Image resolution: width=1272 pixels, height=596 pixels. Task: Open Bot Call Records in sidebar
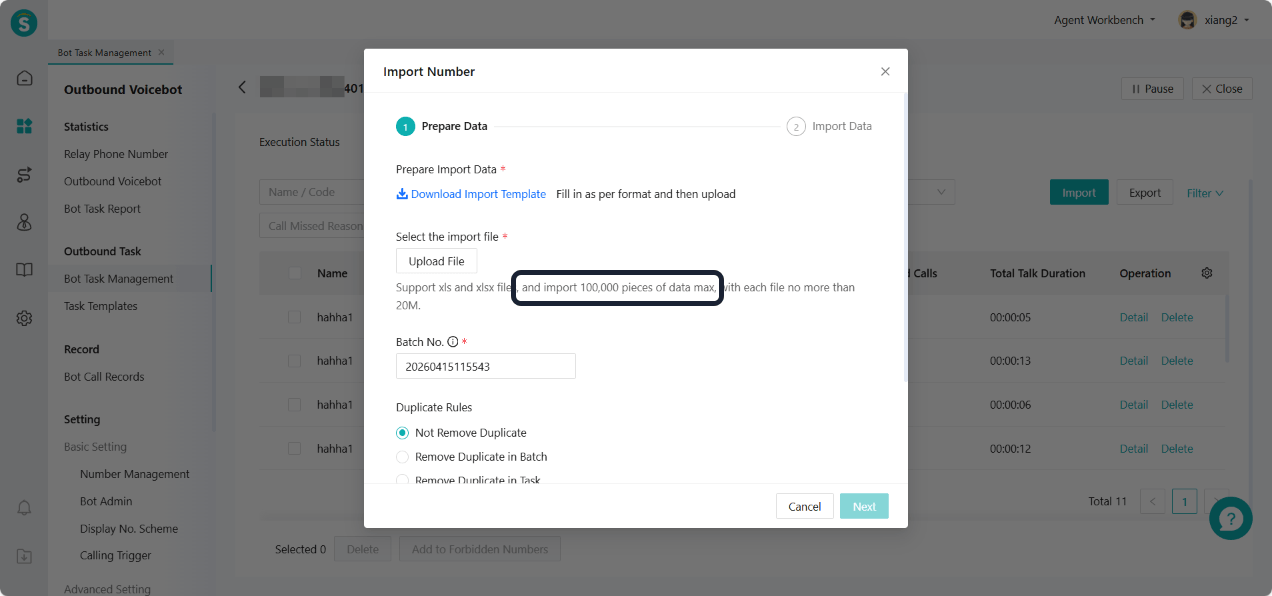tap(104, 377)
